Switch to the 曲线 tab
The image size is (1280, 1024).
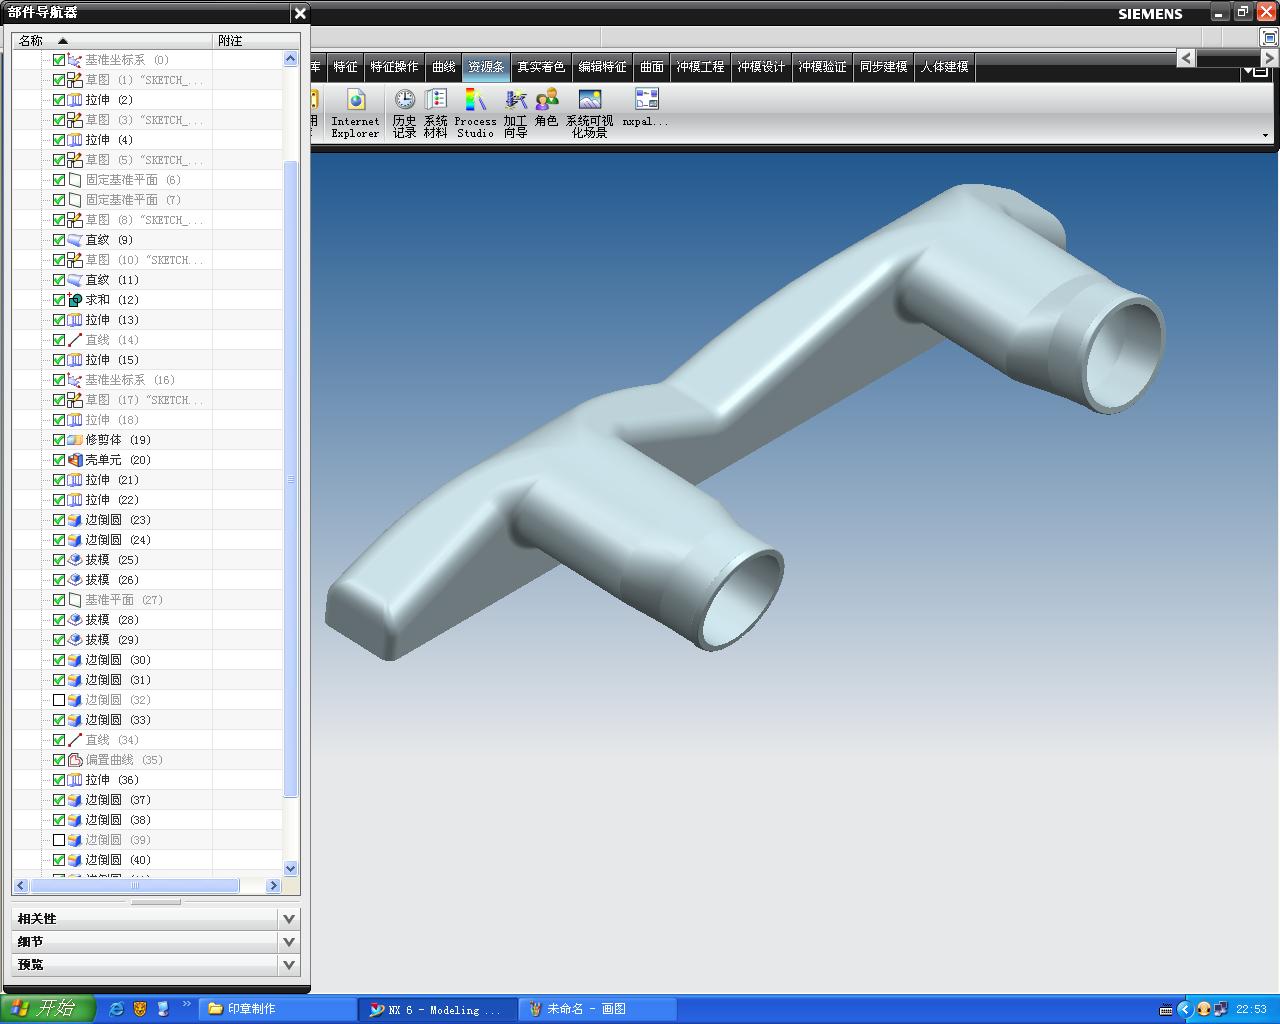[443, 67]
